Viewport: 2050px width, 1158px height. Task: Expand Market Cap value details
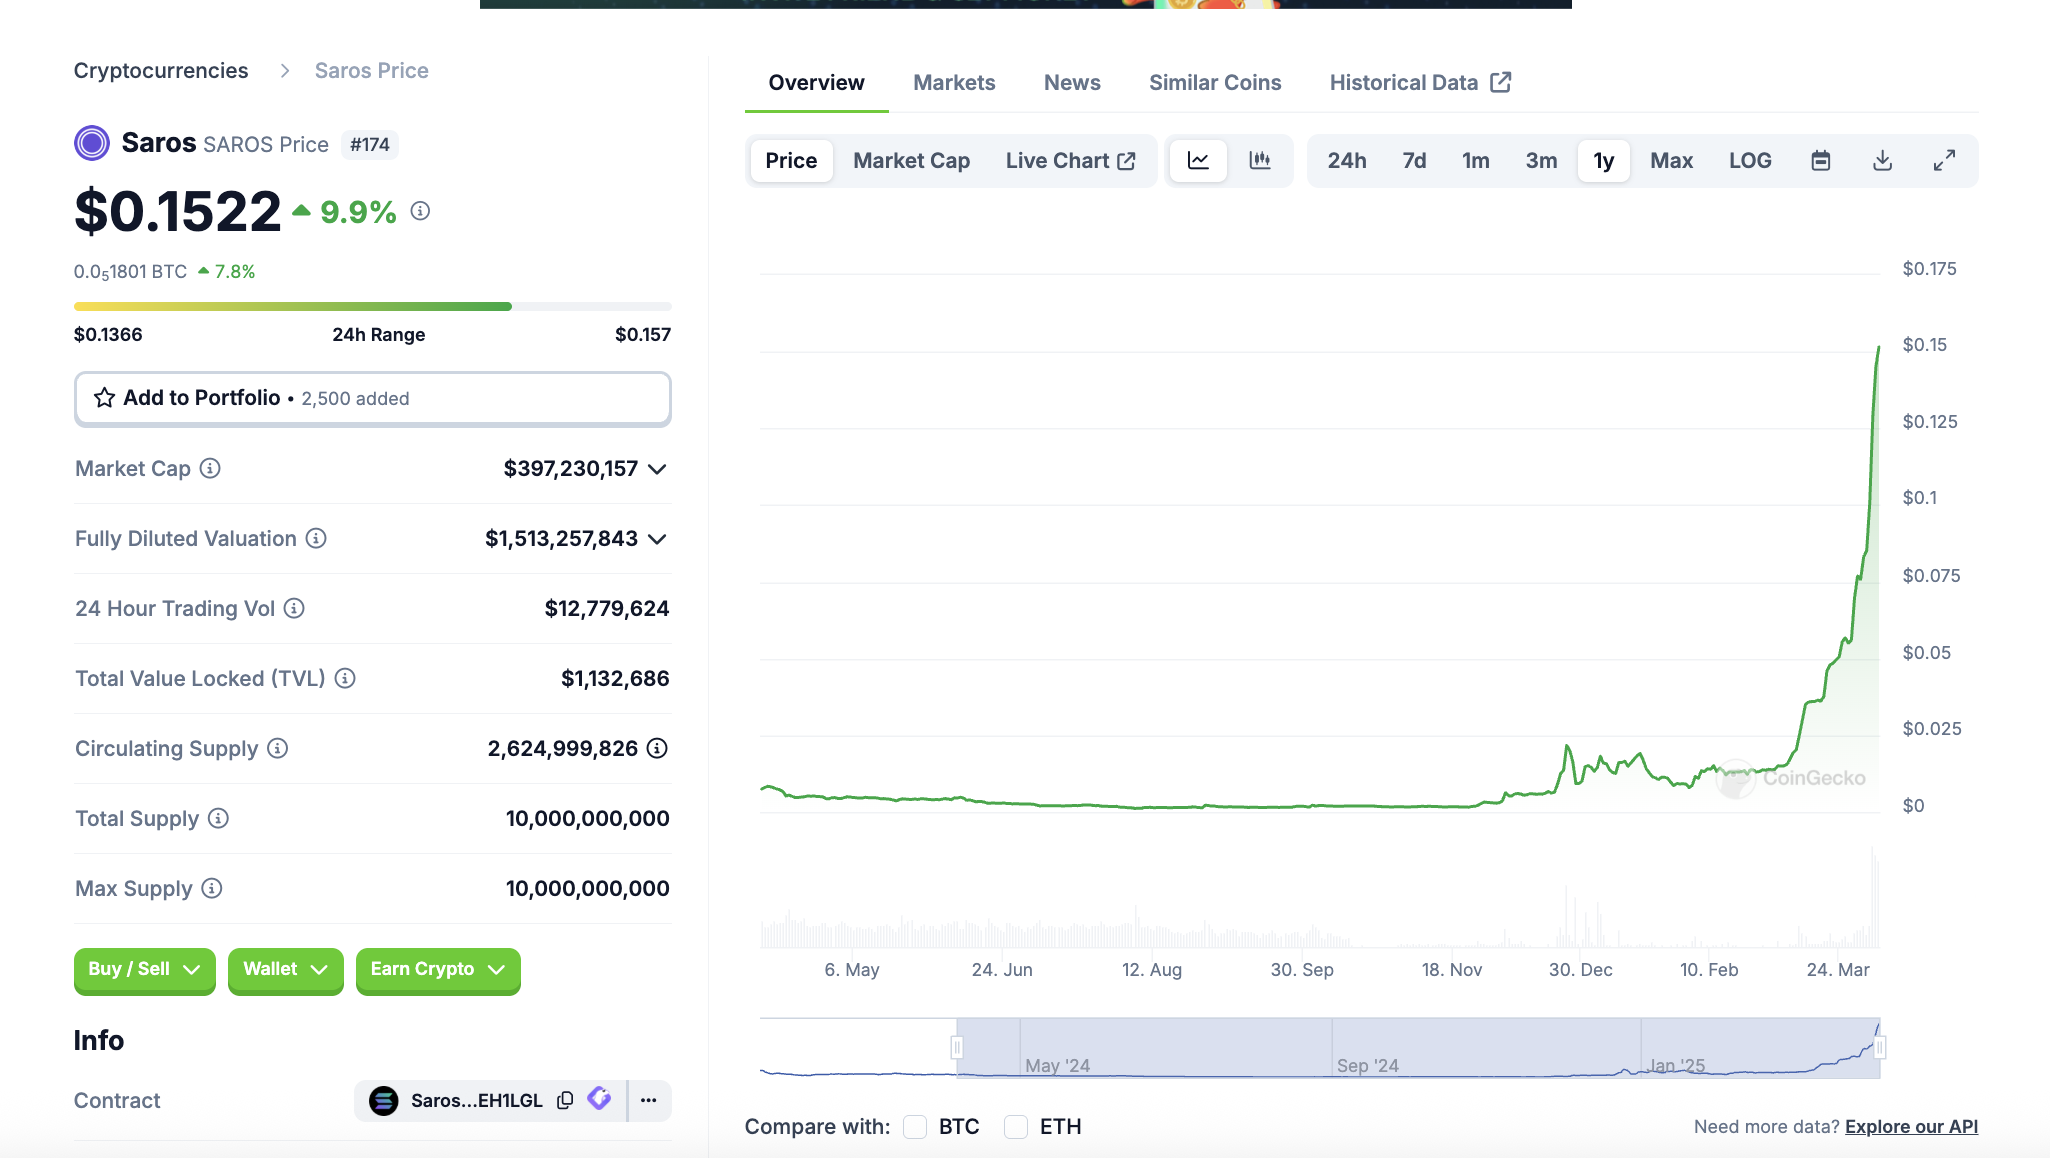(x=657, y=469)
